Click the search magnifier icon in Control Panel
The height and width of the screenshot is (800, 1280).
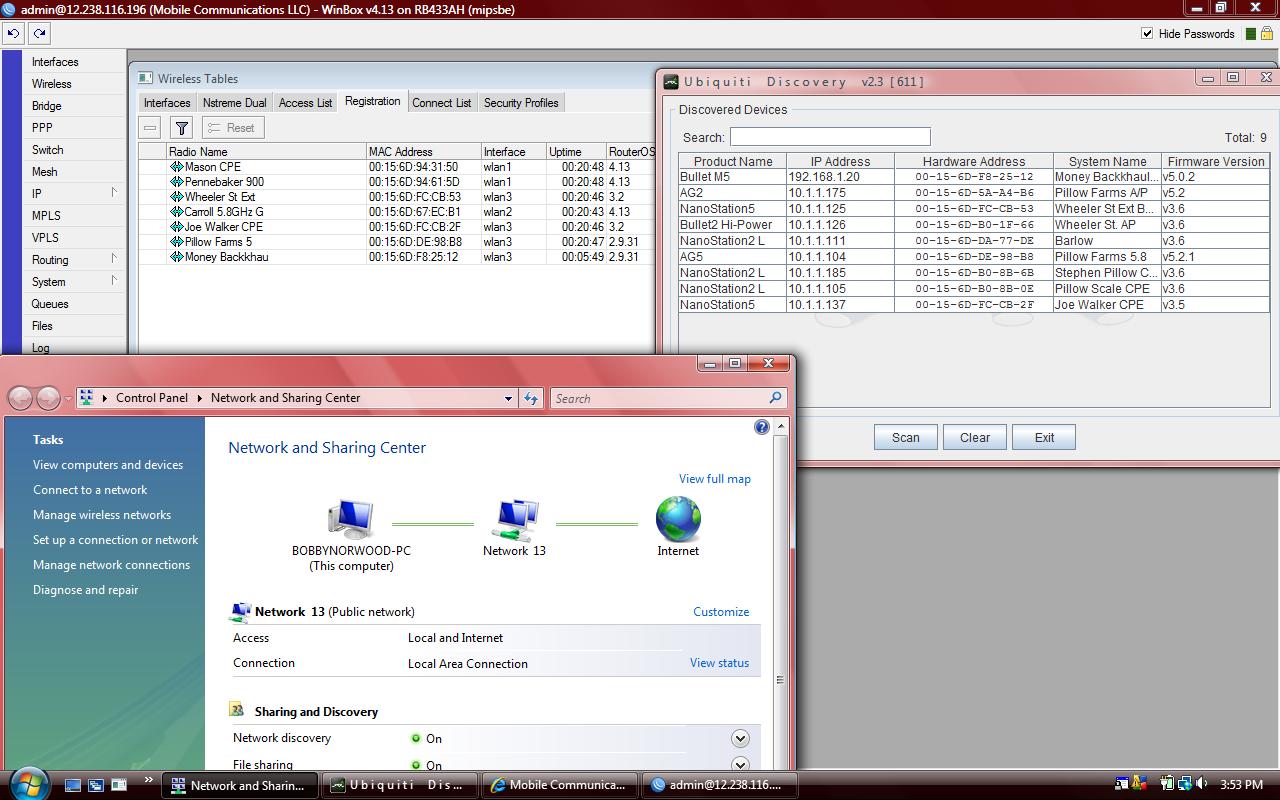tap(775, 398)
